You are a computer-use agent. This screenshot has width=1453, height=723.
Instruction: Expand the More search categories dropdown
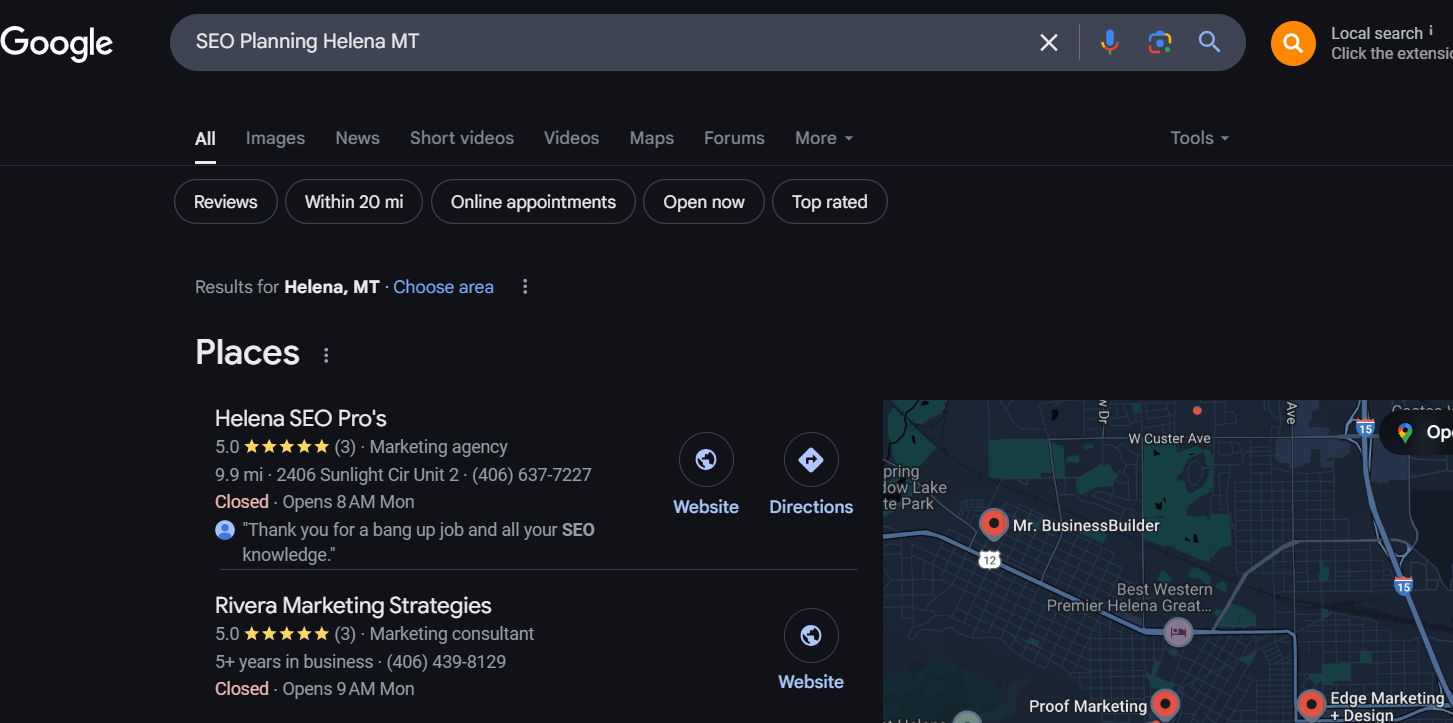[x=824, y=138]
